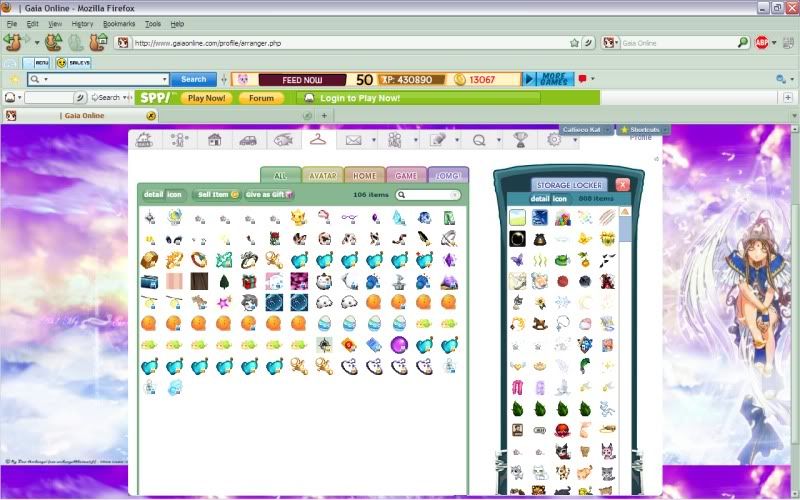Click the FEED NOW button
The height and width of the screenshot is (500, 800).
pyautogui.click(x=302, y=80)
